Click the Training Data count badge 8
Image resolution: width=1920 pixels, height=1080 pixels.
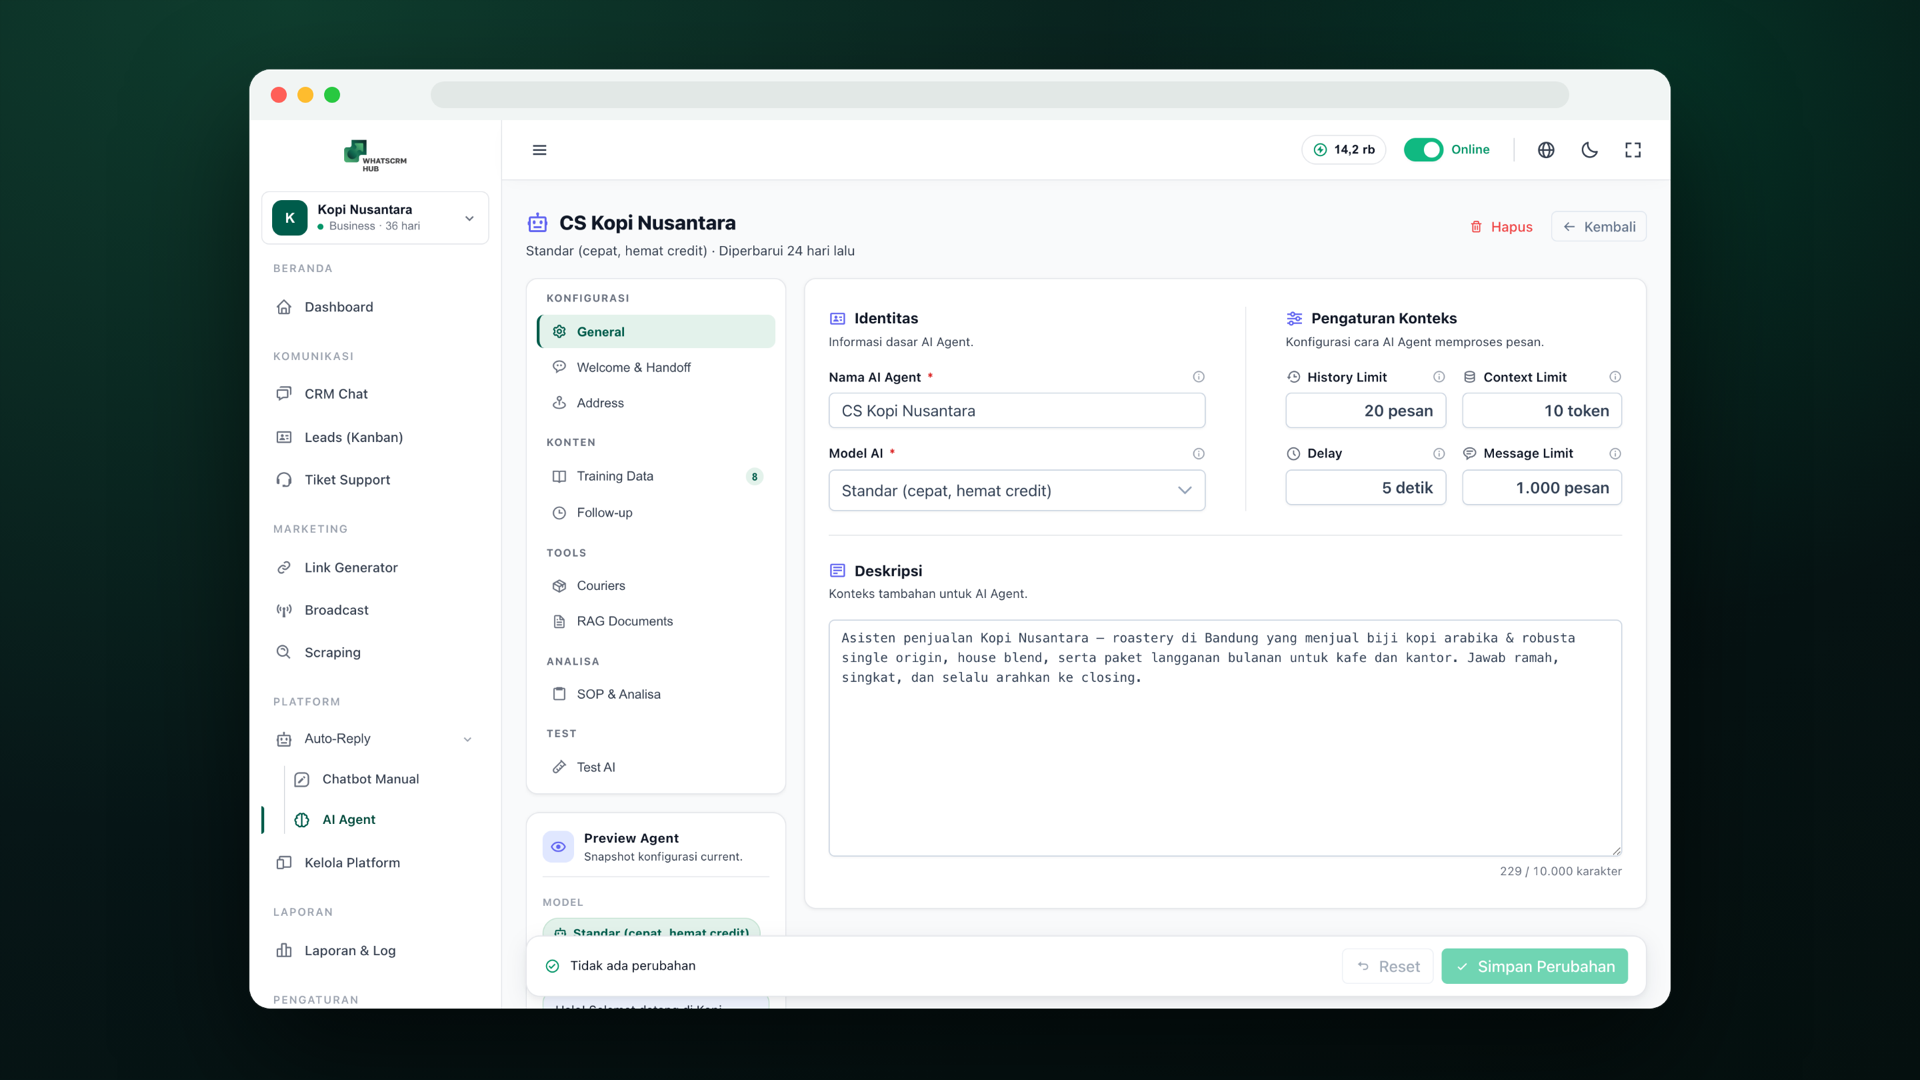754,477
